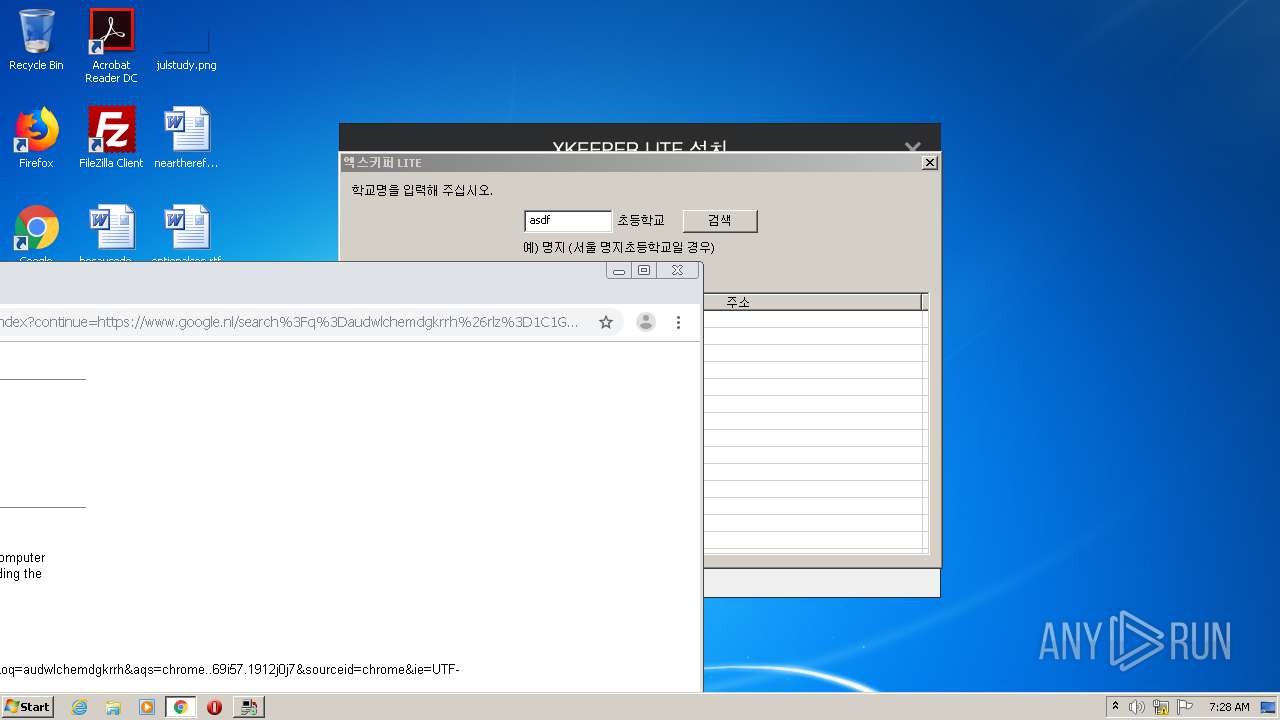Close the 엑스키퍼 LITE dialog

[929, 163]
